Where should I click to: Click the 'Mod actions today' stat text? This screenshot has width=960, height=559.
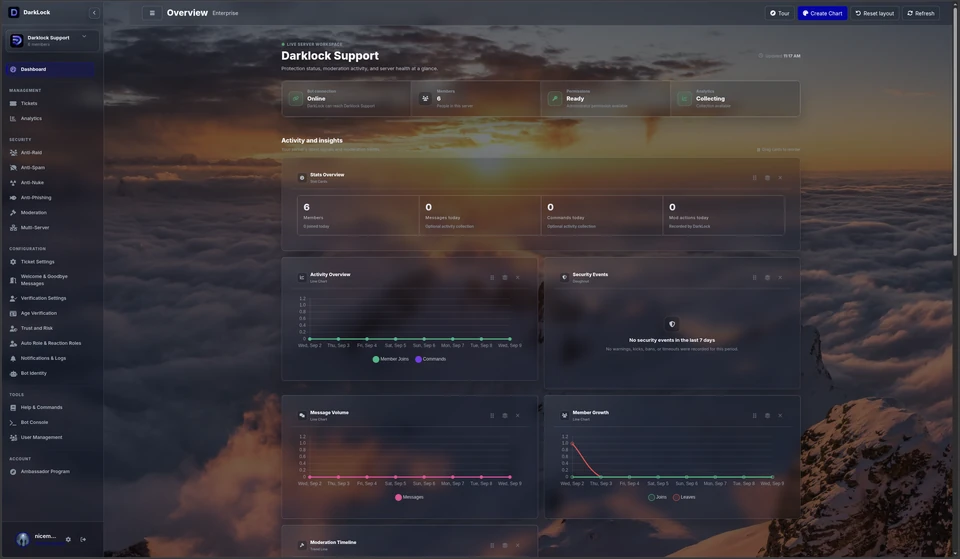689,218
